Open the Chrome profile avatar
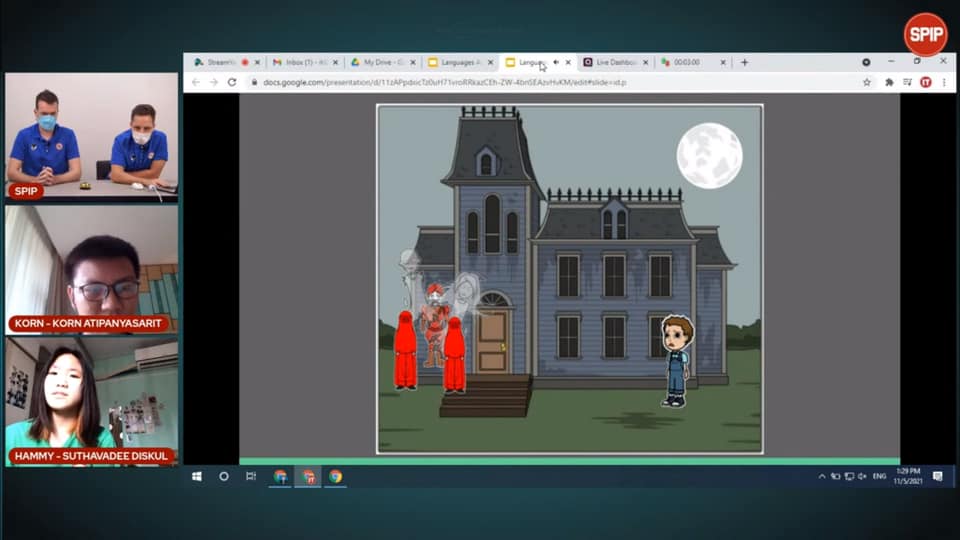This screenshot has width=960, height=540. pyautogui.click(x=926, y=82)
